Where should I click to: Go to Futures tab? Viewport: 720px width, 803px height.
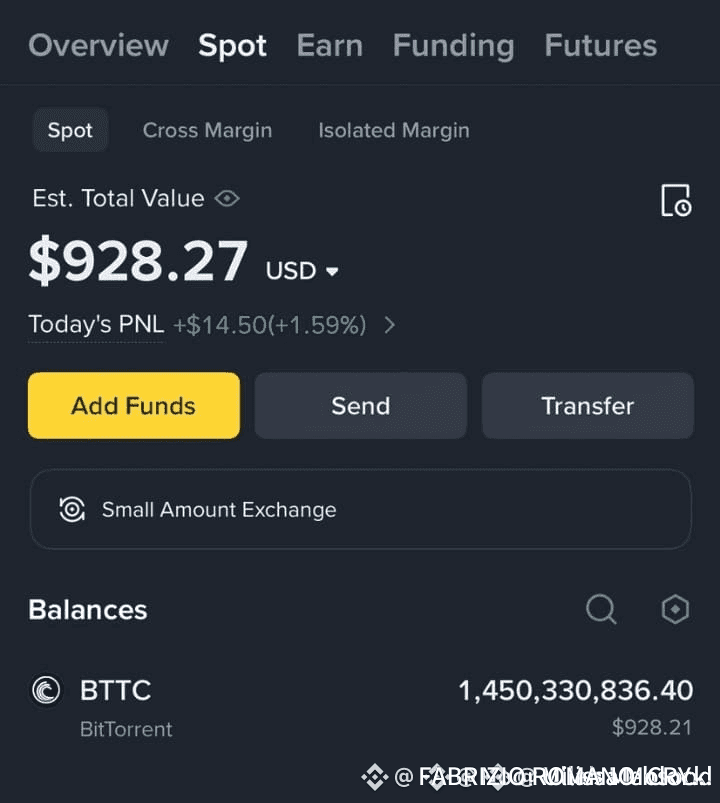[600, 45]
